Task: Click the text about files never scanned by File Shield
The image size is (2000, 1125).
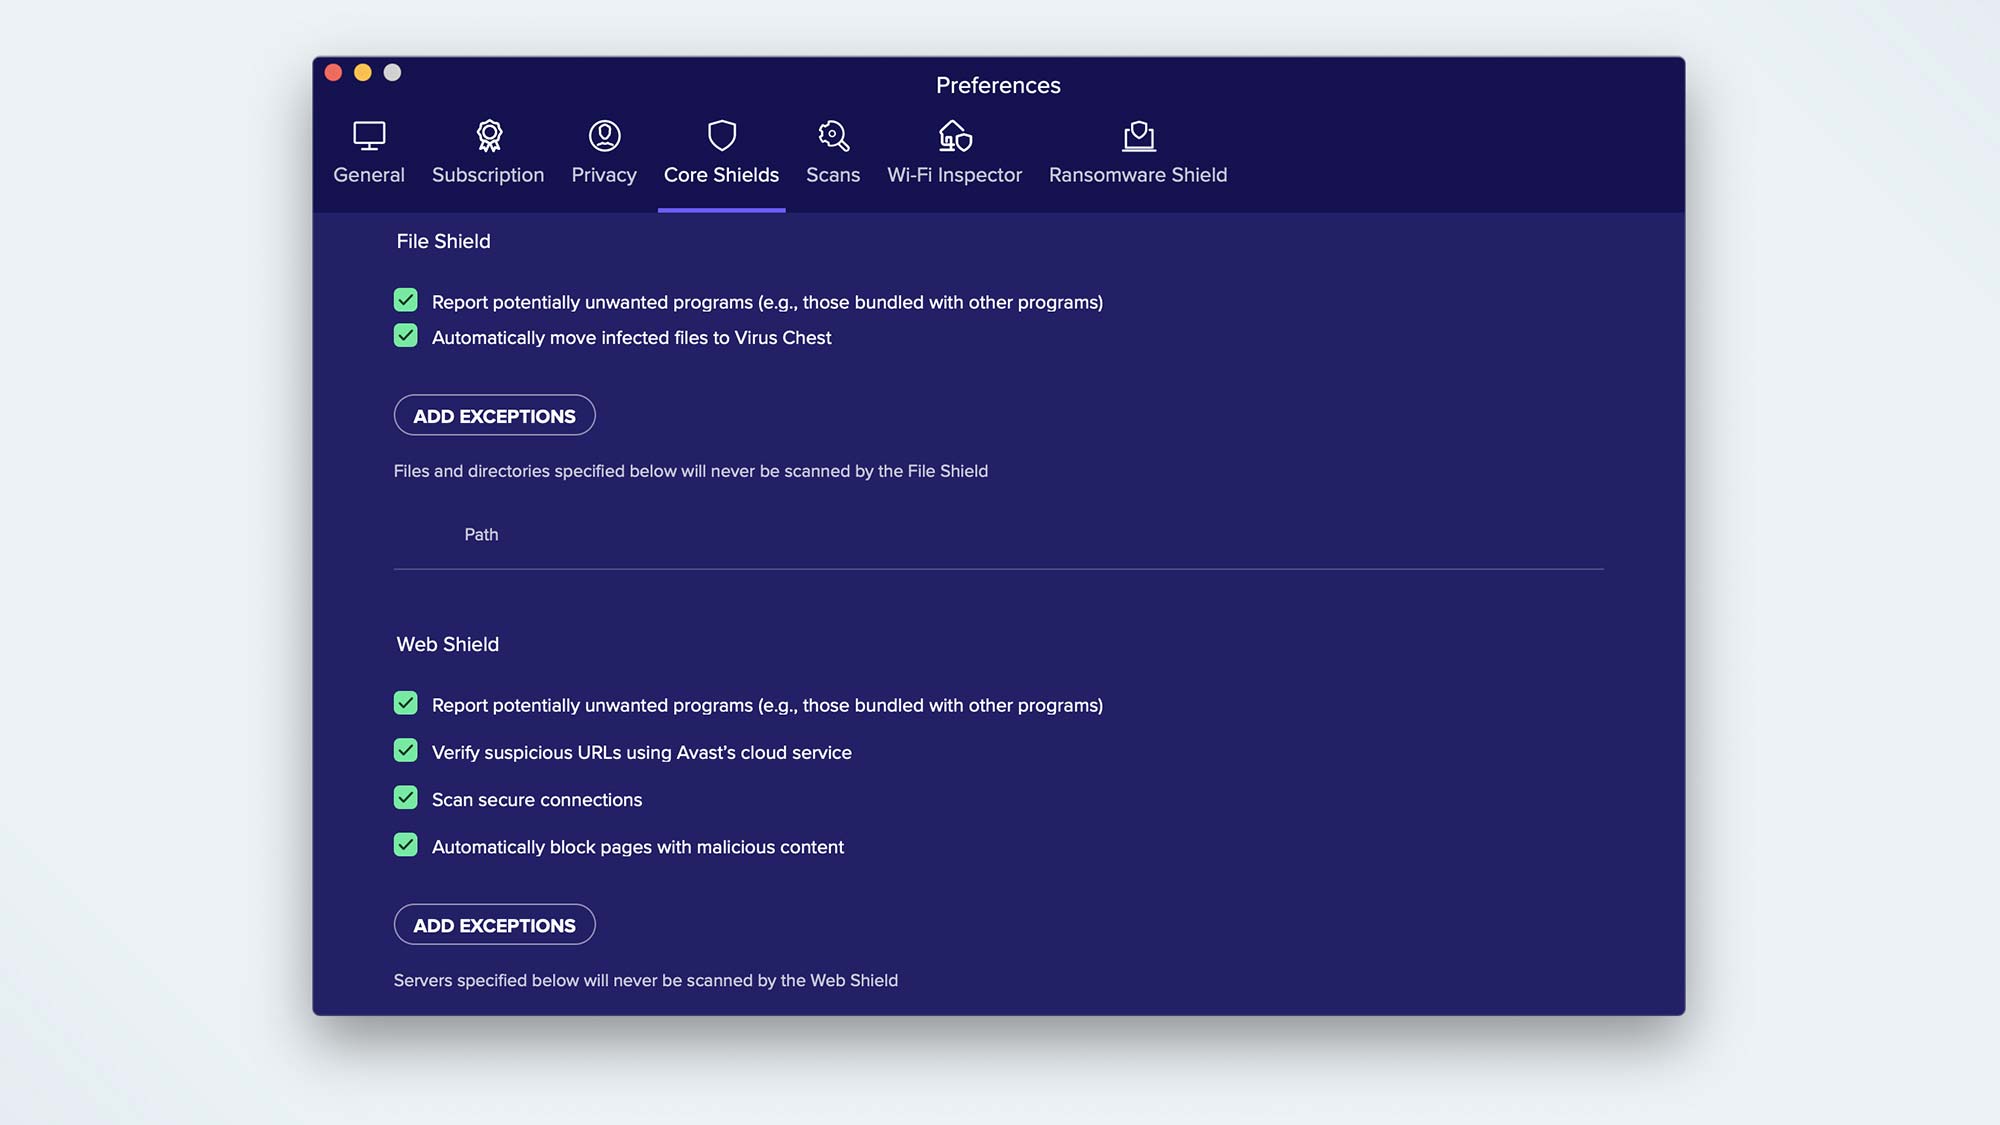Action: click(690, 471)
